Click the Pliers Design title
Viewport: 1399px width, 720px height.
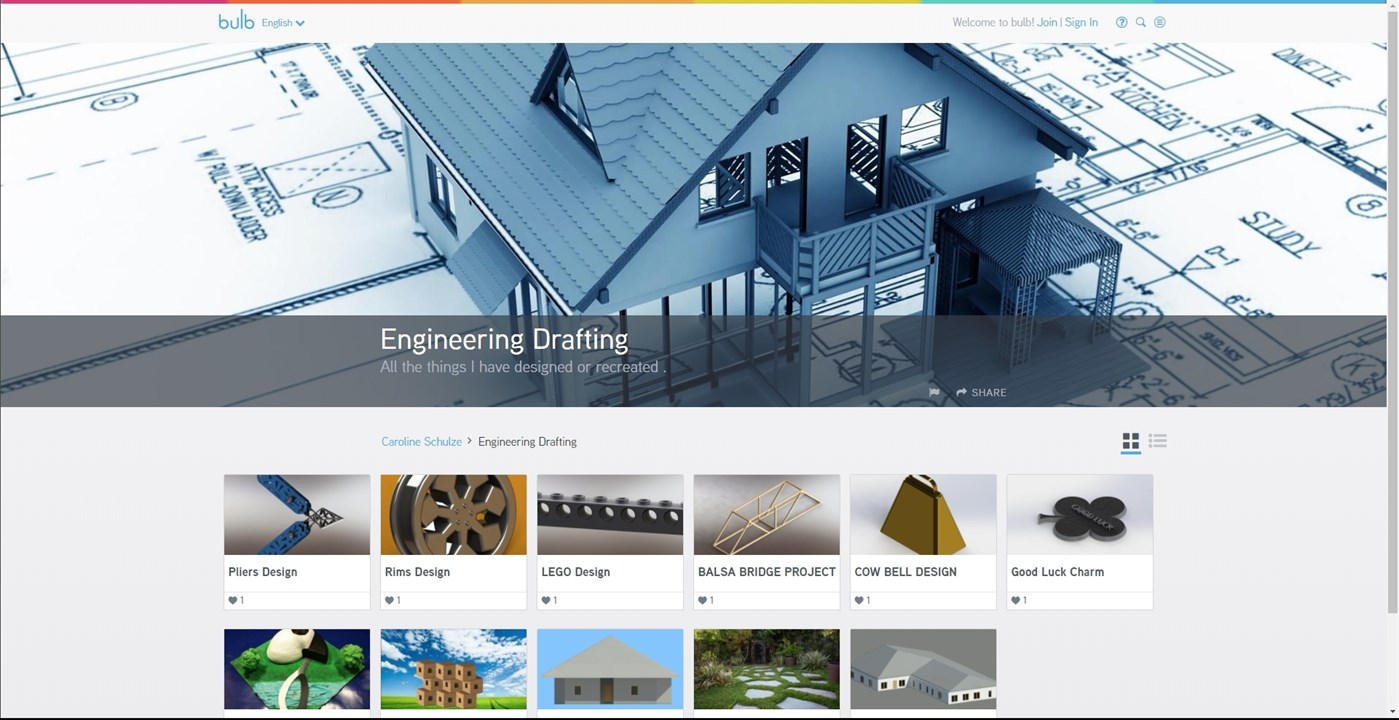click(263, 572)
